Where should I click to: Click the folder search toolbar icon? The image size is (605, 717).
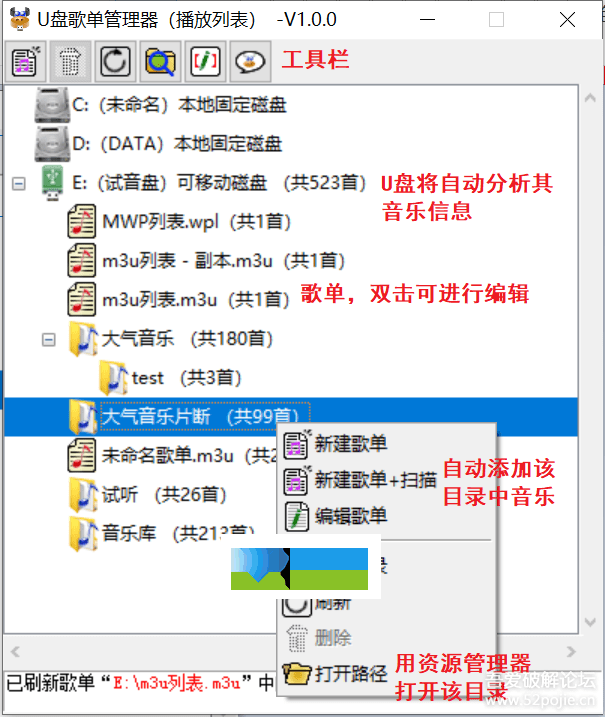coord(160,61)
